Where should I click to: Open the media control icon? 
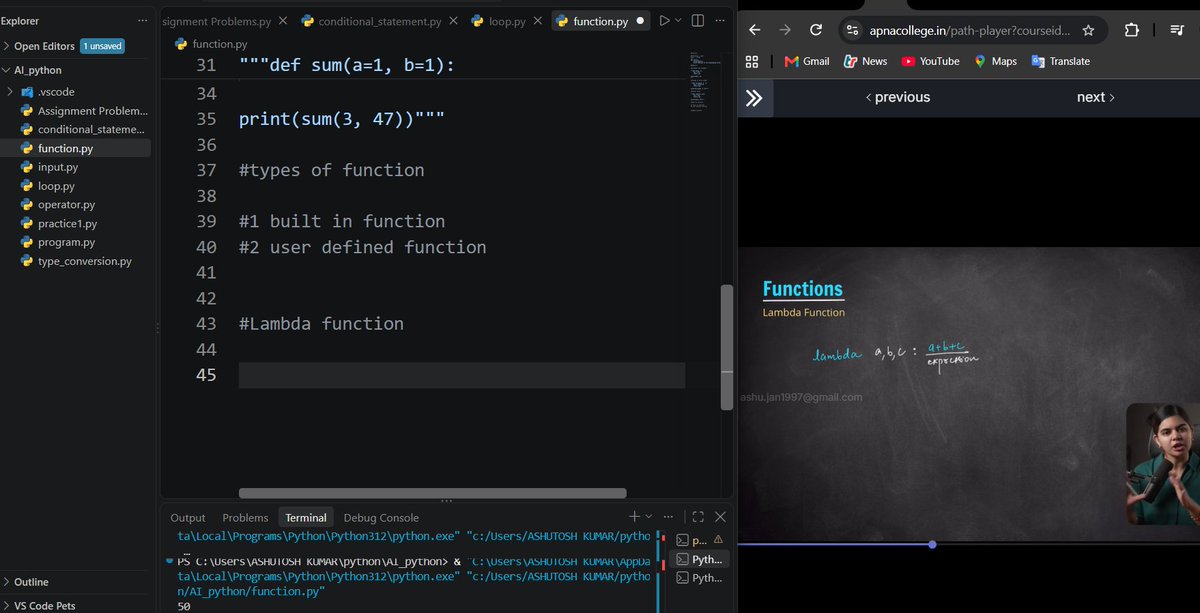tap(1177, 30)
